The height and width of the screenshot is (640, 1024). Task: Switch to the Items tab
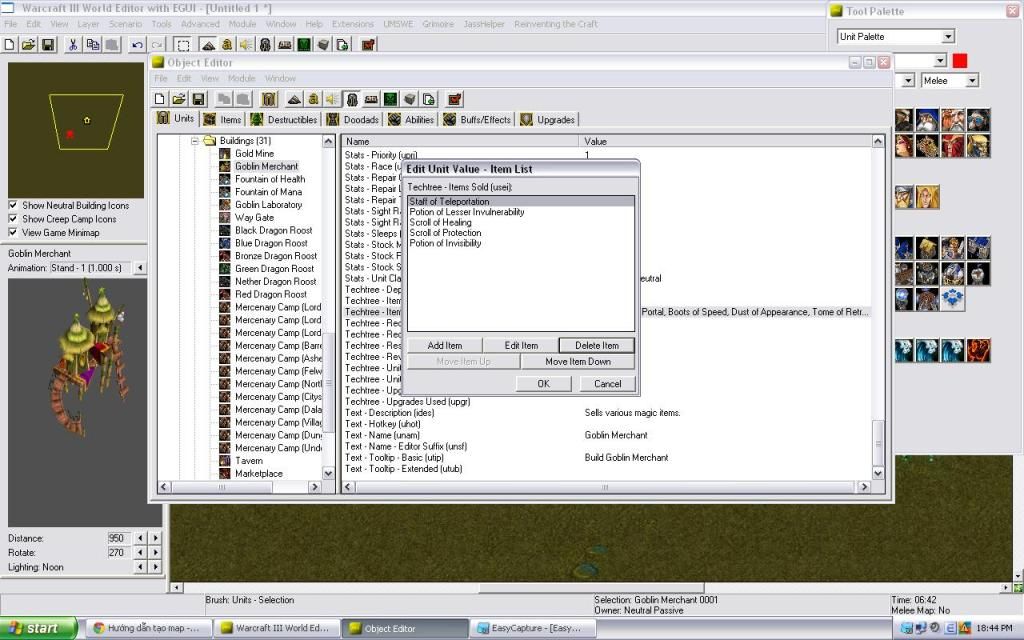[223, 120]
